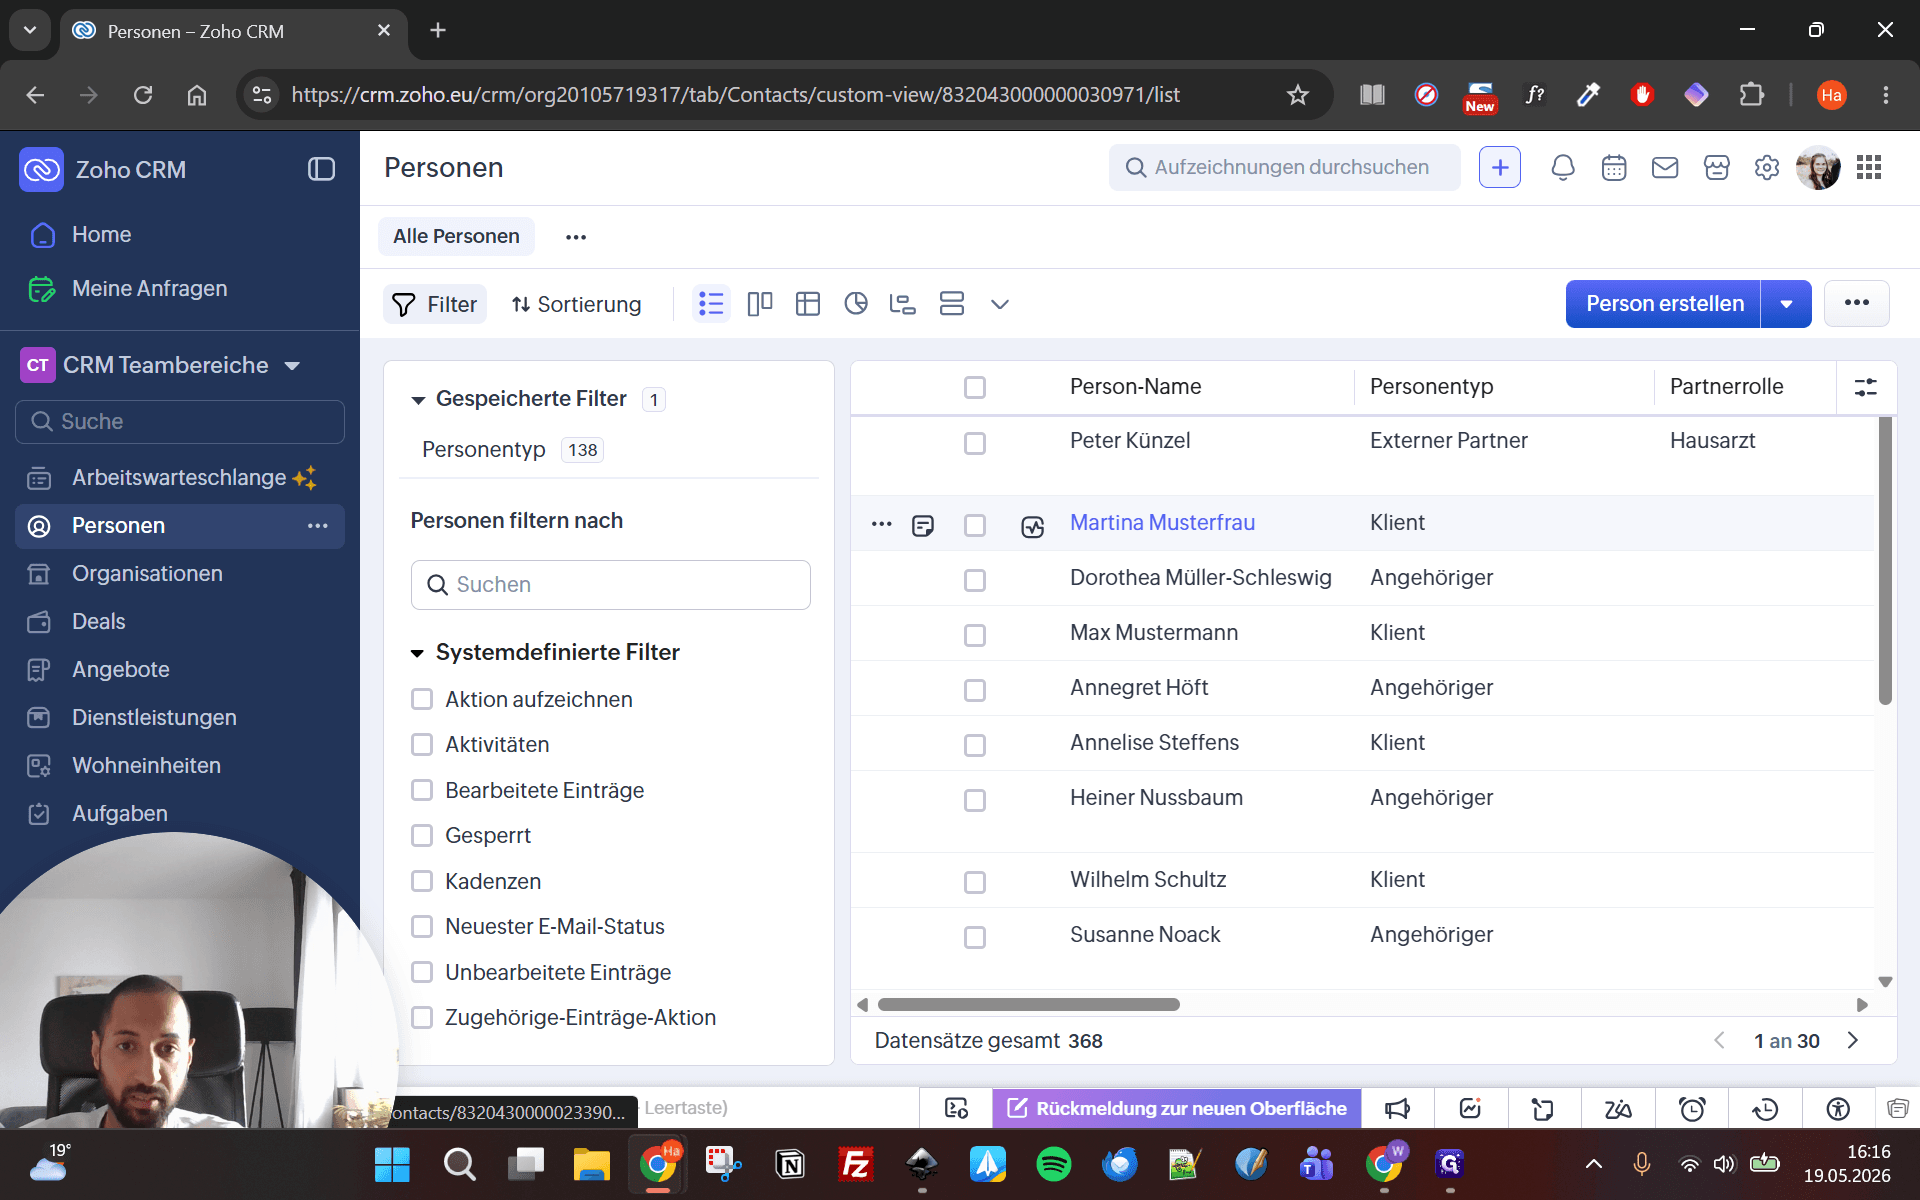Image resolution: width=1920 pixels, height=1200 pixels.
Task: Click the horizontal scrollbar of the table
Action: [1028, 1004]
